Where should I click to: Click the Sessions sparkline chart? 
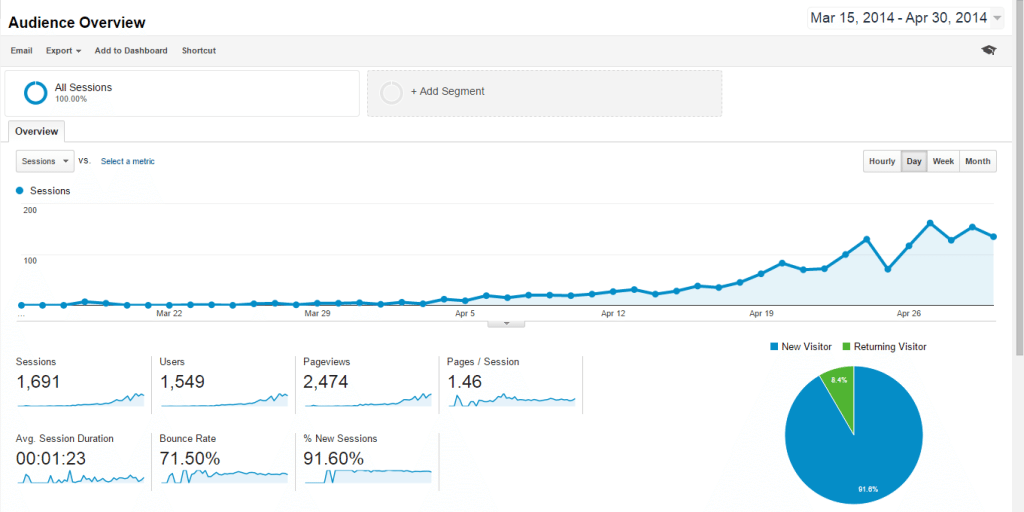(81, 399)
